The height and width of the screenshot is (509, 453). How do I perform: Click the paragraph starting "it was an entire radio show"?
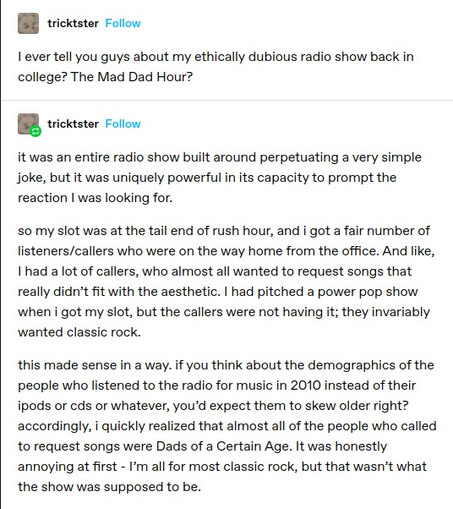[220, 178]
